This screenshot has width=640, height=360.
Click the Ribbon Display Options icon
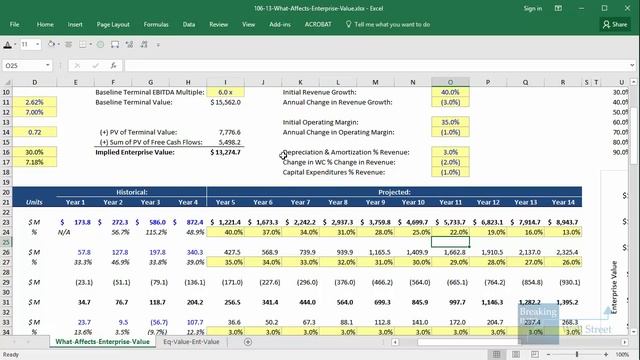tap(558, 8)
